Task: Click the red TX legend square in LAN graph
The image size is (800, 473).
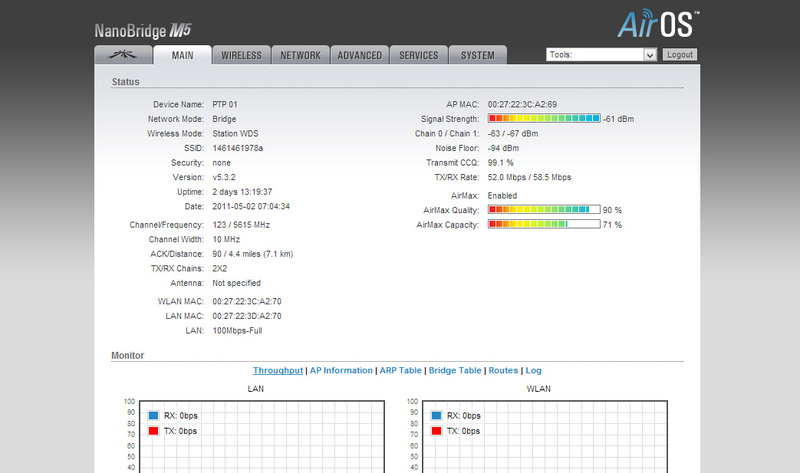Action: tap(153, 431)
